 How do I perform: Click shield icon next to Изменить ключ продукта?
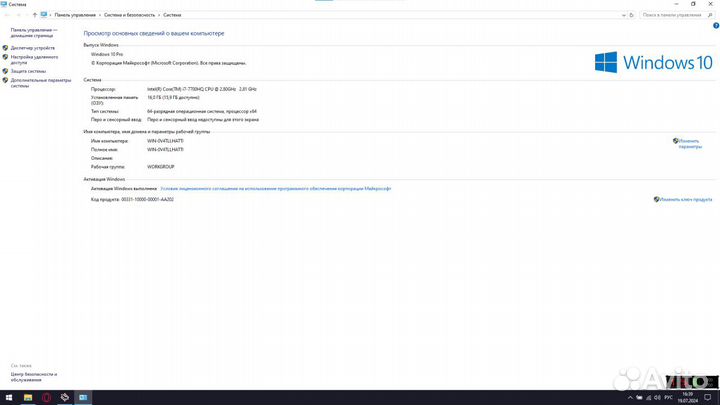click(x=656, y=199)
